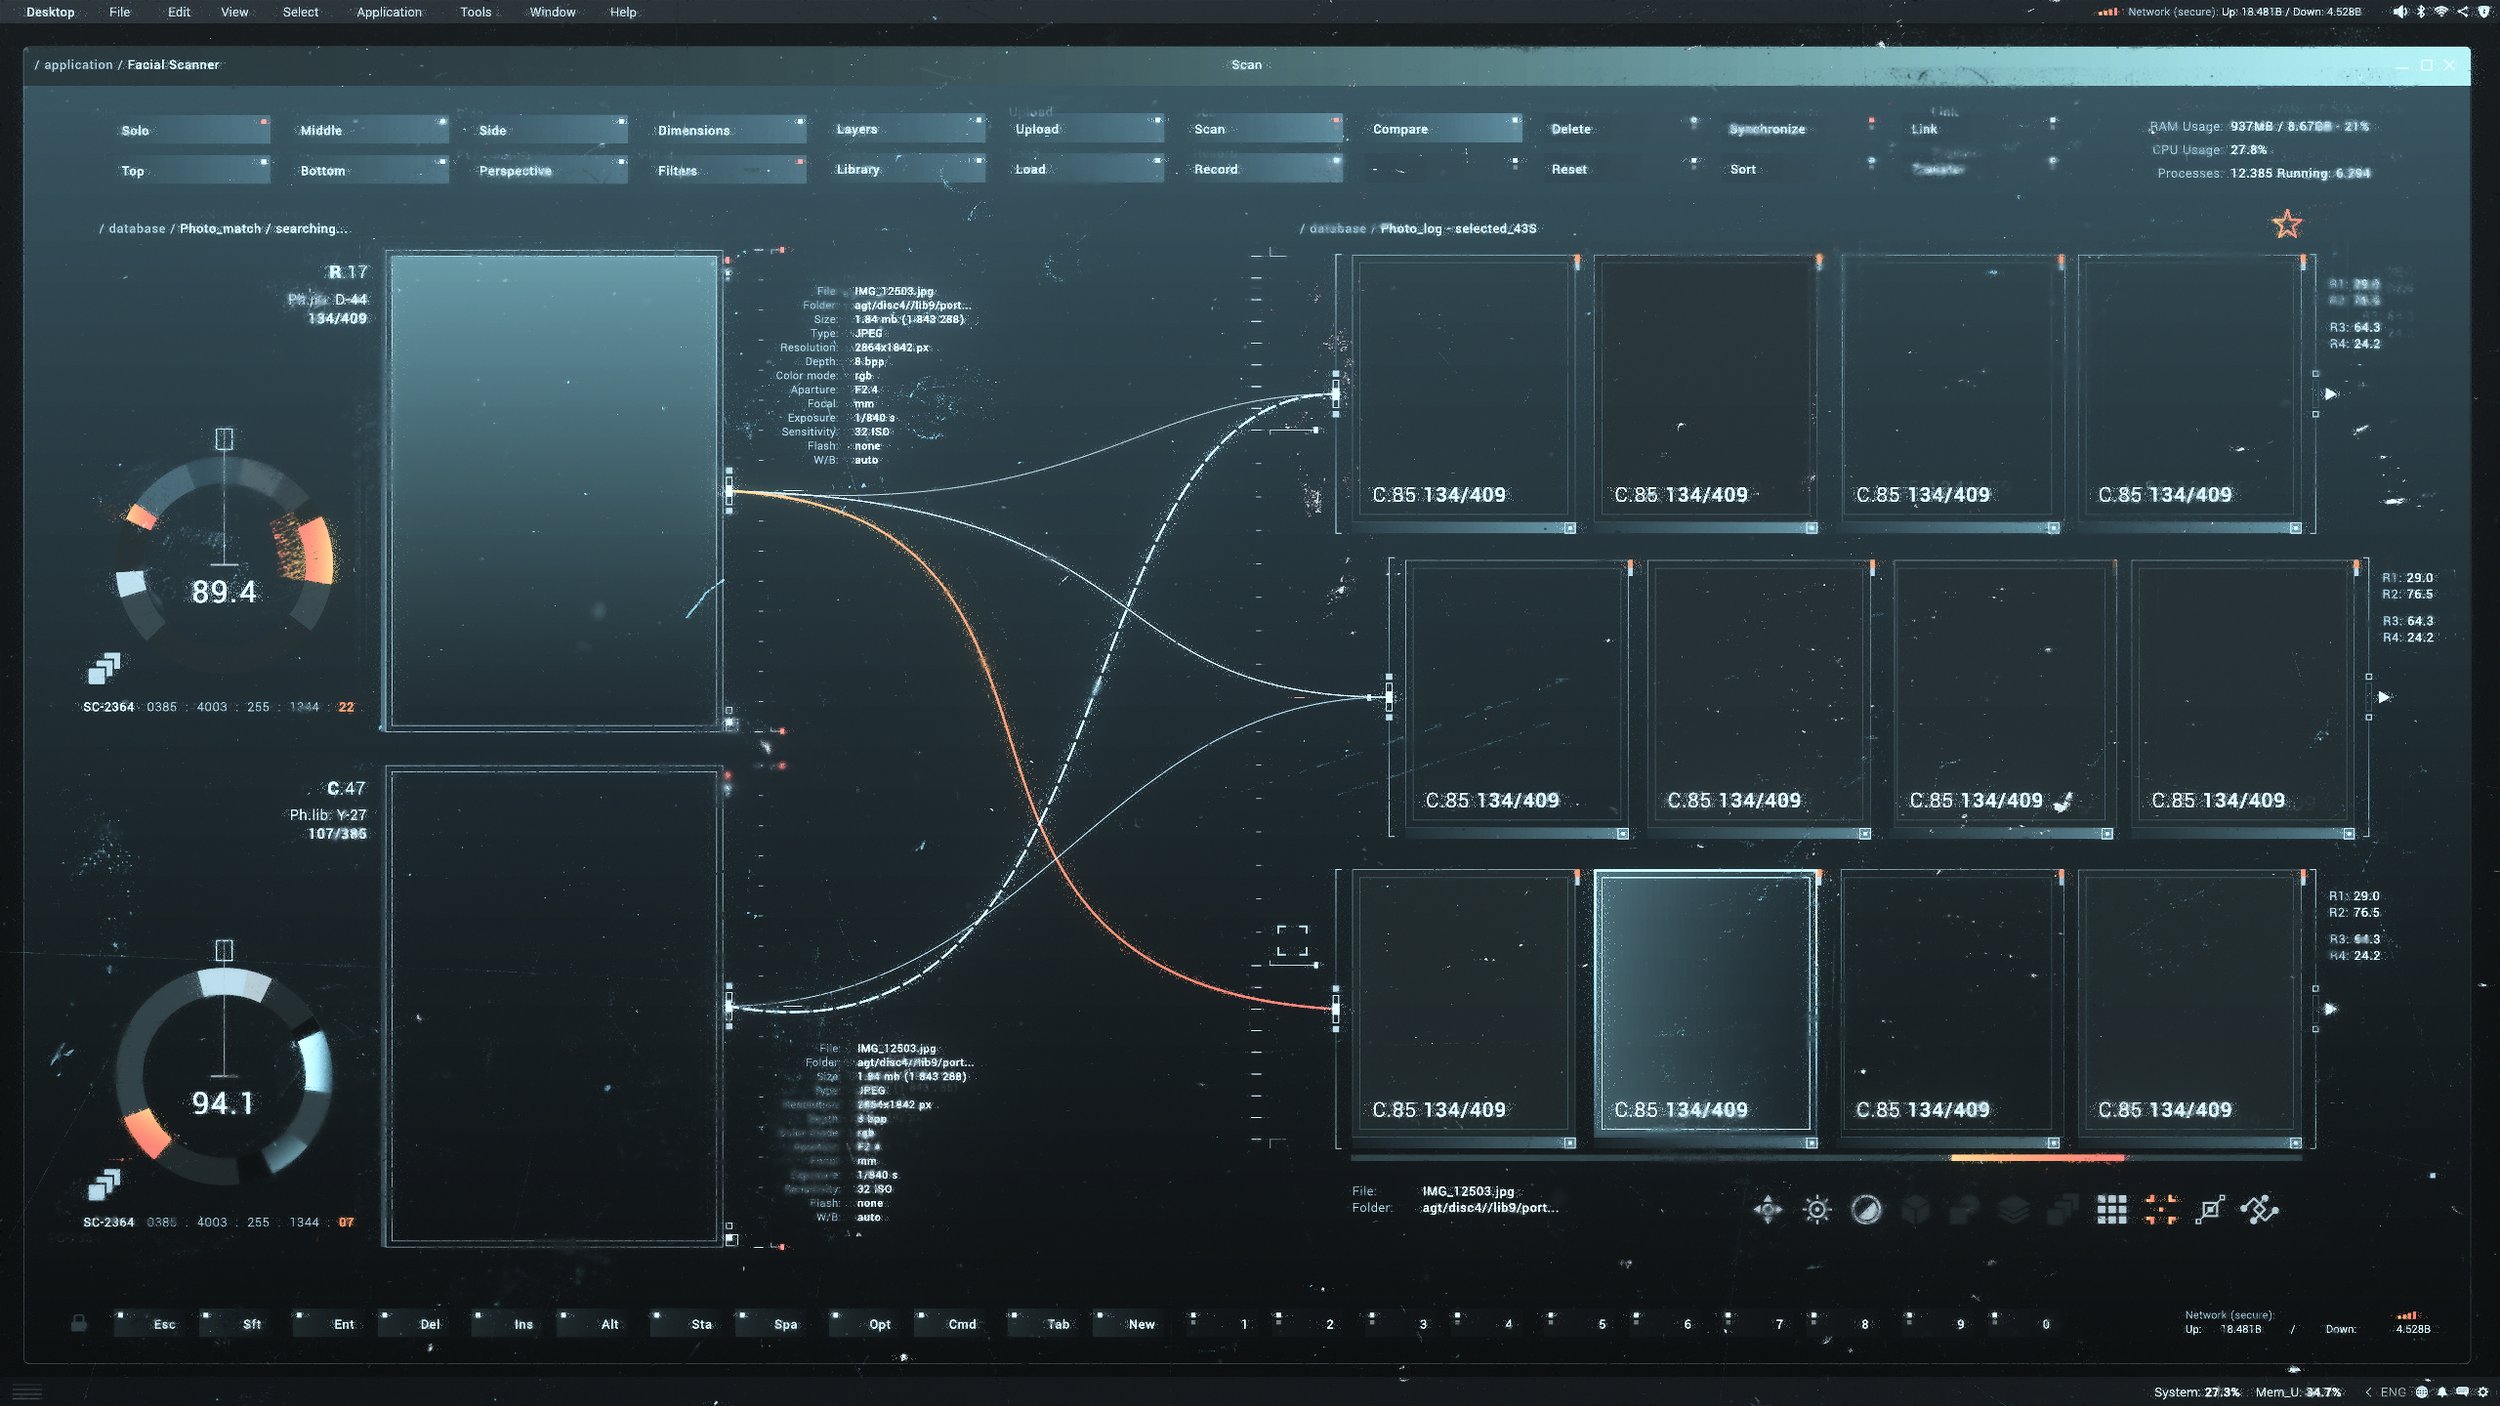Click the Synchronize button
This screenshot has height=1406, width=2500.
(x=1767, y=129)
